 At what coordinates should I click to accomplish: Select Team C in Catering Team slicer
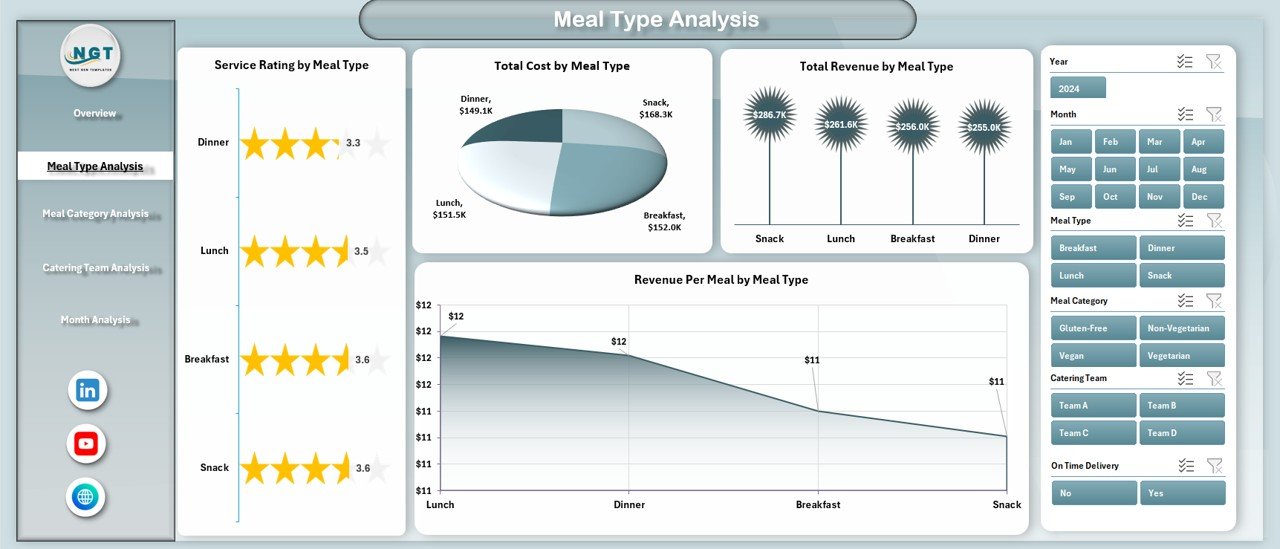pos(1093,433)
